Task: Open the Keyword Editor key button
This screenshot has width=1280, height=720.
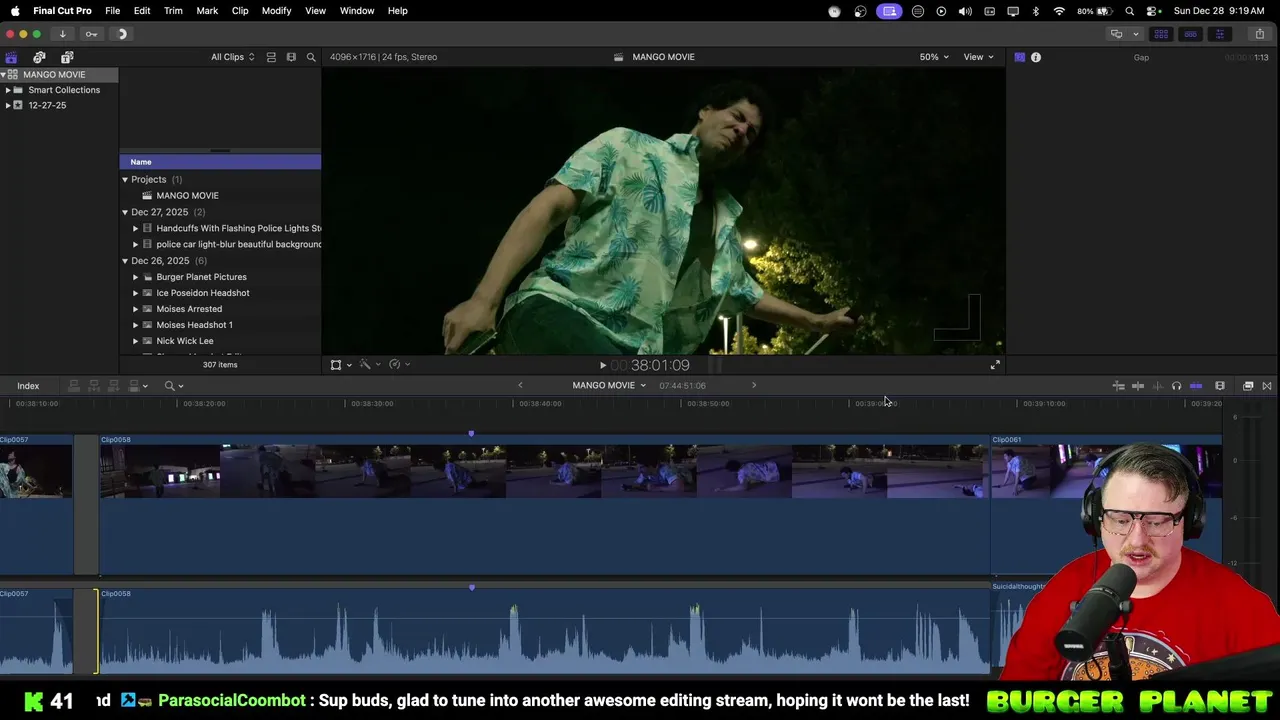Action: [x=91, y=34]
